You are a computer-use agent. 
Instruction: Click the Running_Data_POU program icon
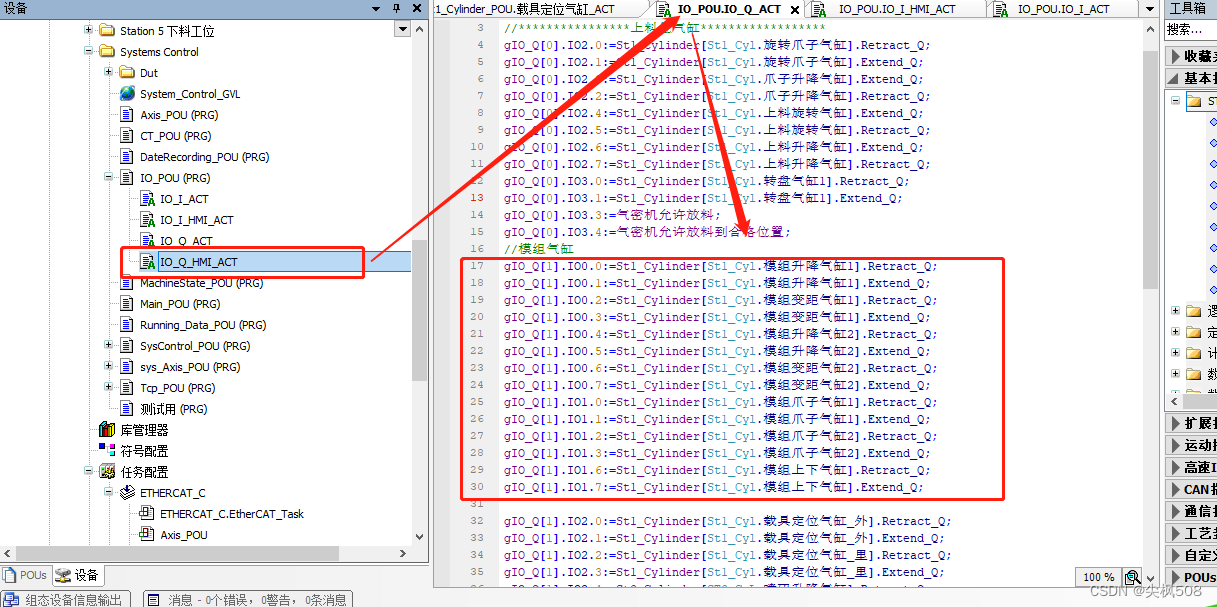point(127,324)
